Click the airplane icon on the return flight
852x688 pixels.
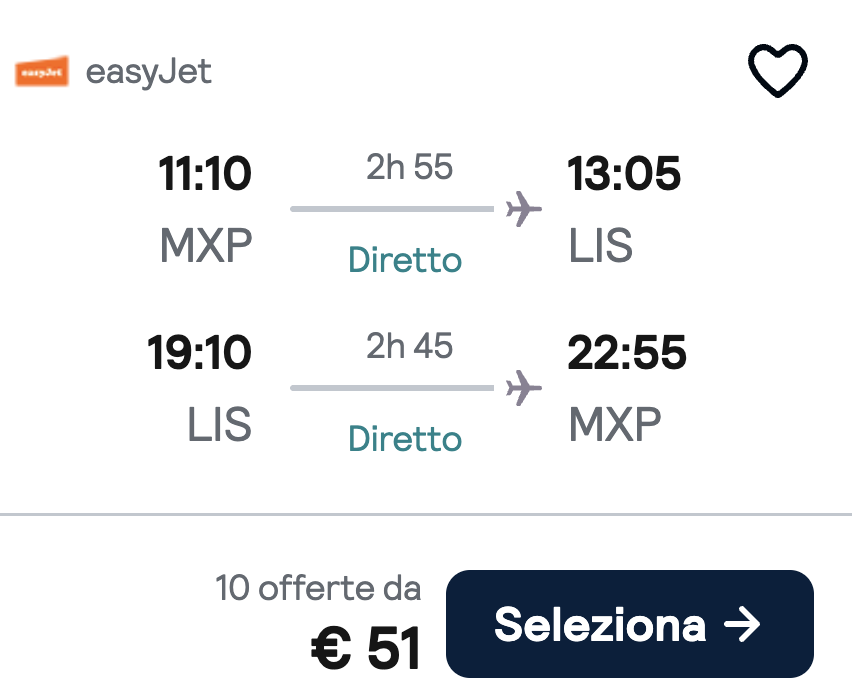[522, 387]
